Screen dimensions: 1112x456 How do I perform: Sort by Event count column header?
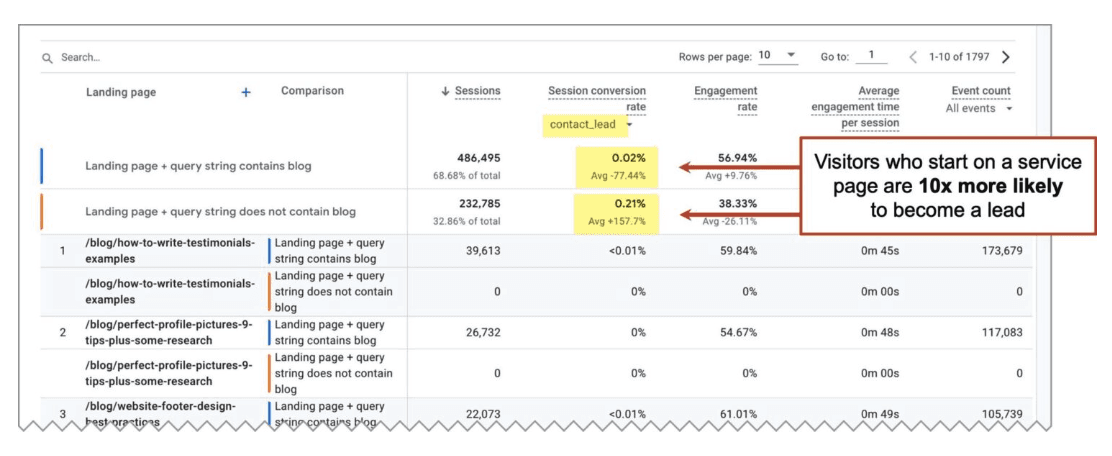point(981,91)
